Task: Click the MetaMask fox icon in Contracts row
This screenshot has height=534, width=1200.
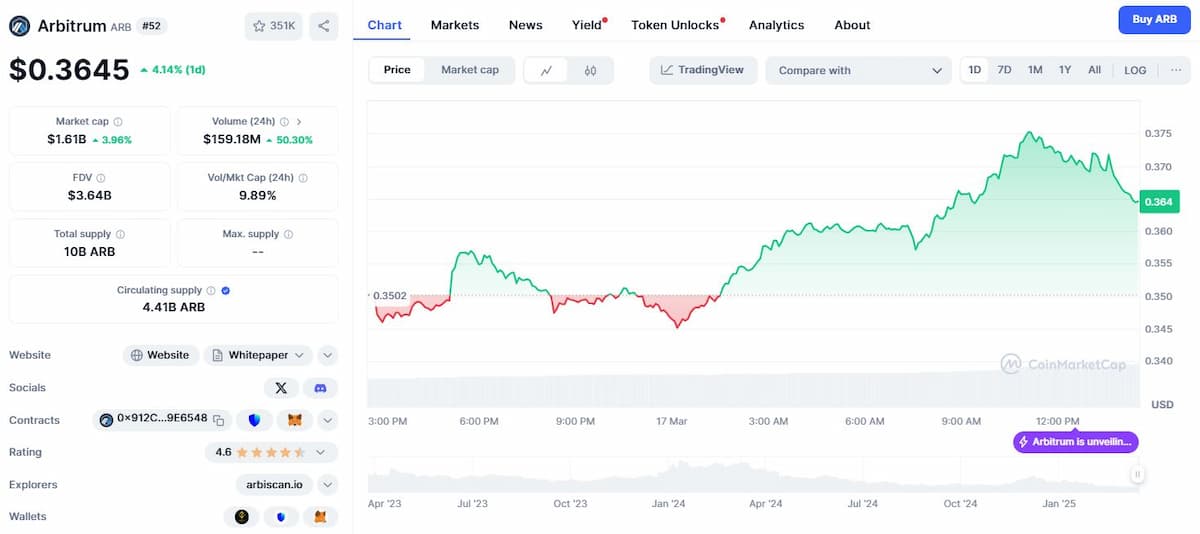Action: (294, 420)
